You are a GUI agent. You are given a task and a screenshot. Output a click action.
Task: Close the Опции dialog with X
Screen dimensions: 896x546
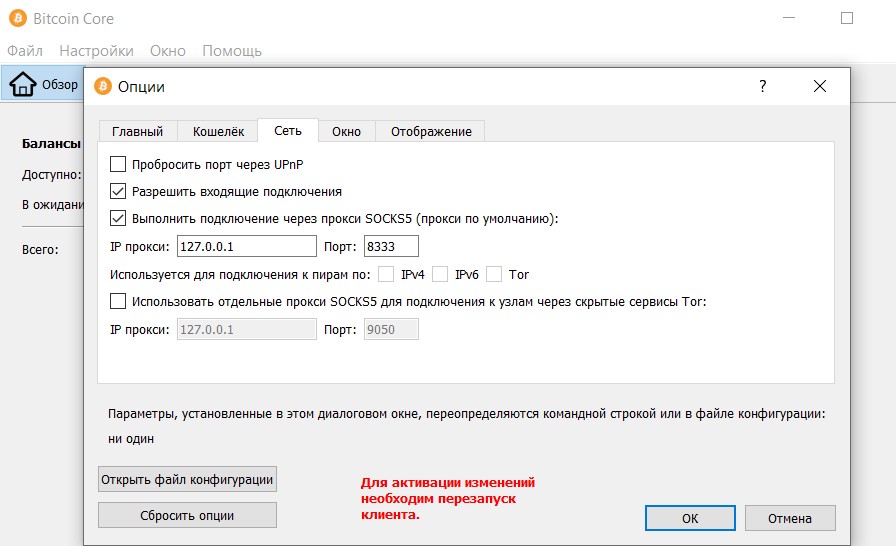click(x=819, y=86)
